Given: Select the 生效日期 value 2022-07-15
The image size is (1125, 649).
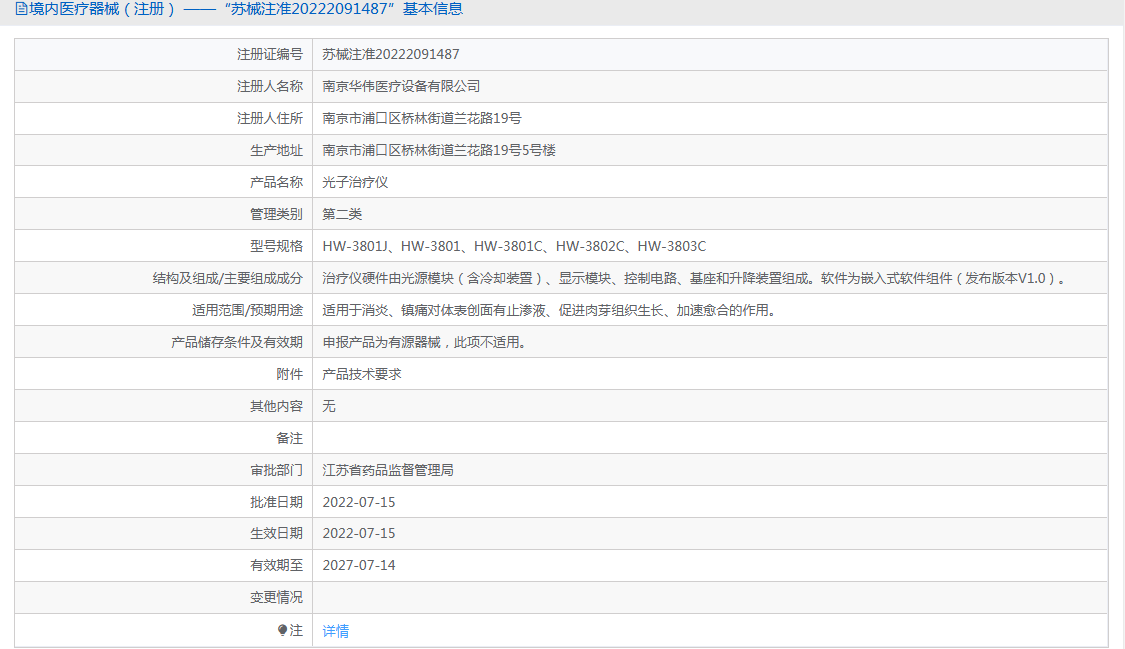Looking at the screenshot, I should pos(359,534).
